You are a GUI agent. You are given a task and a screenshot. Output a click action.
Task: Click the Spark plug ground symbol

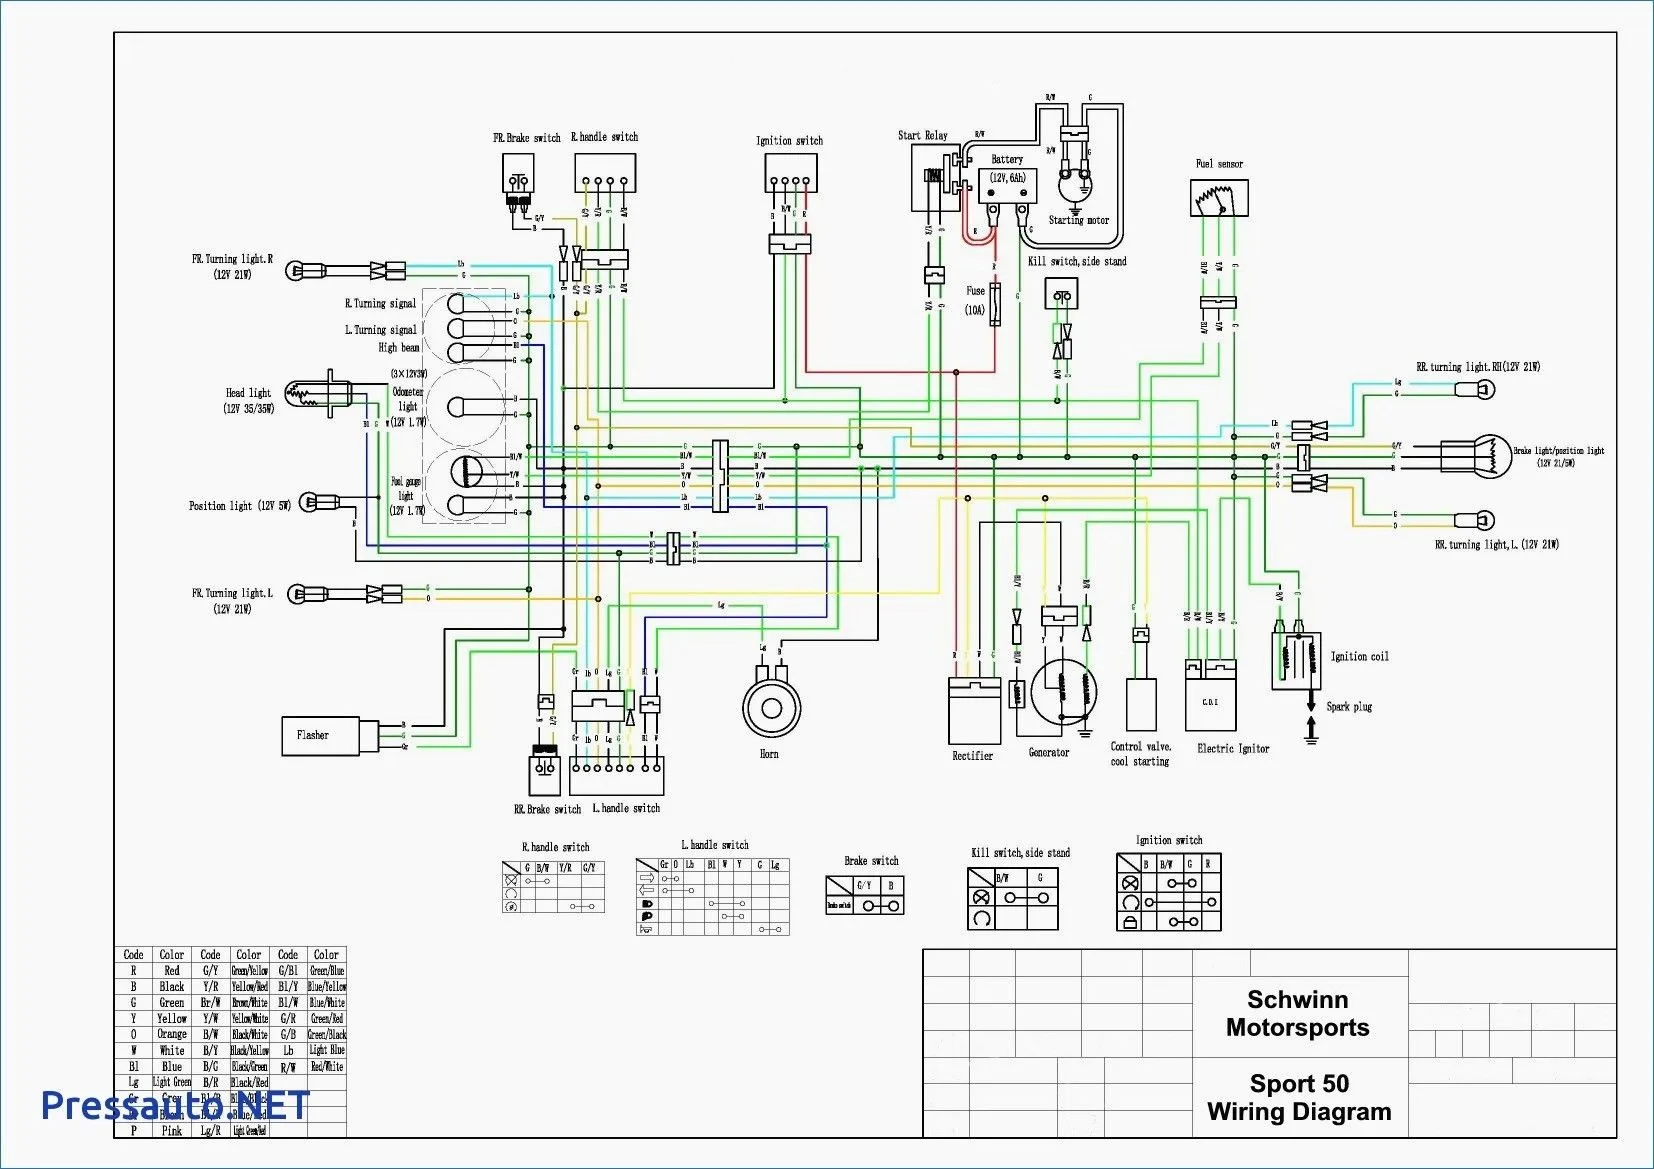point(1311,738)
